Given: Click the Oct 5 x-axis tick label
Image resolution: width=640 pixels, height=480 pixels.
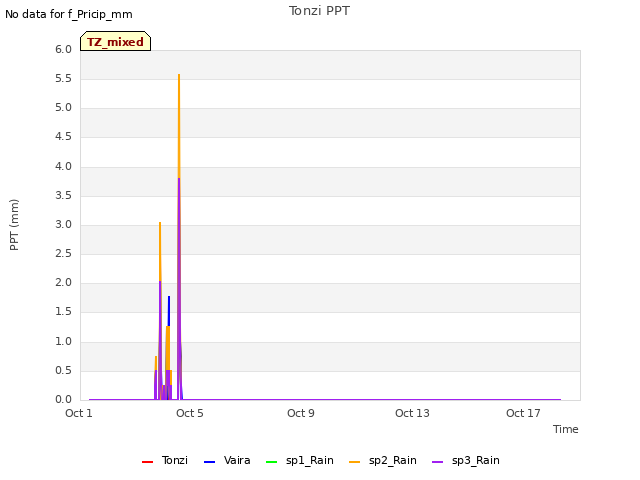Looking at the screenshot, I should (190, 413).
